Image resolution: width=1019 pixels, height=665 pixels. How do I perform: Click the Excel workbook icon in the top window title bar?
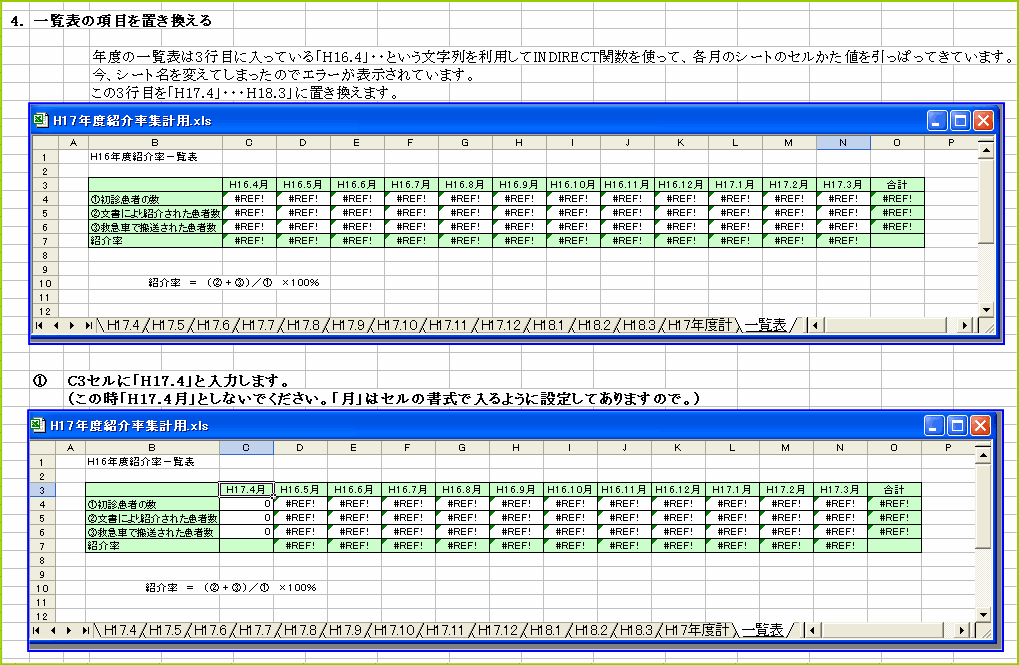pos(42,119)
